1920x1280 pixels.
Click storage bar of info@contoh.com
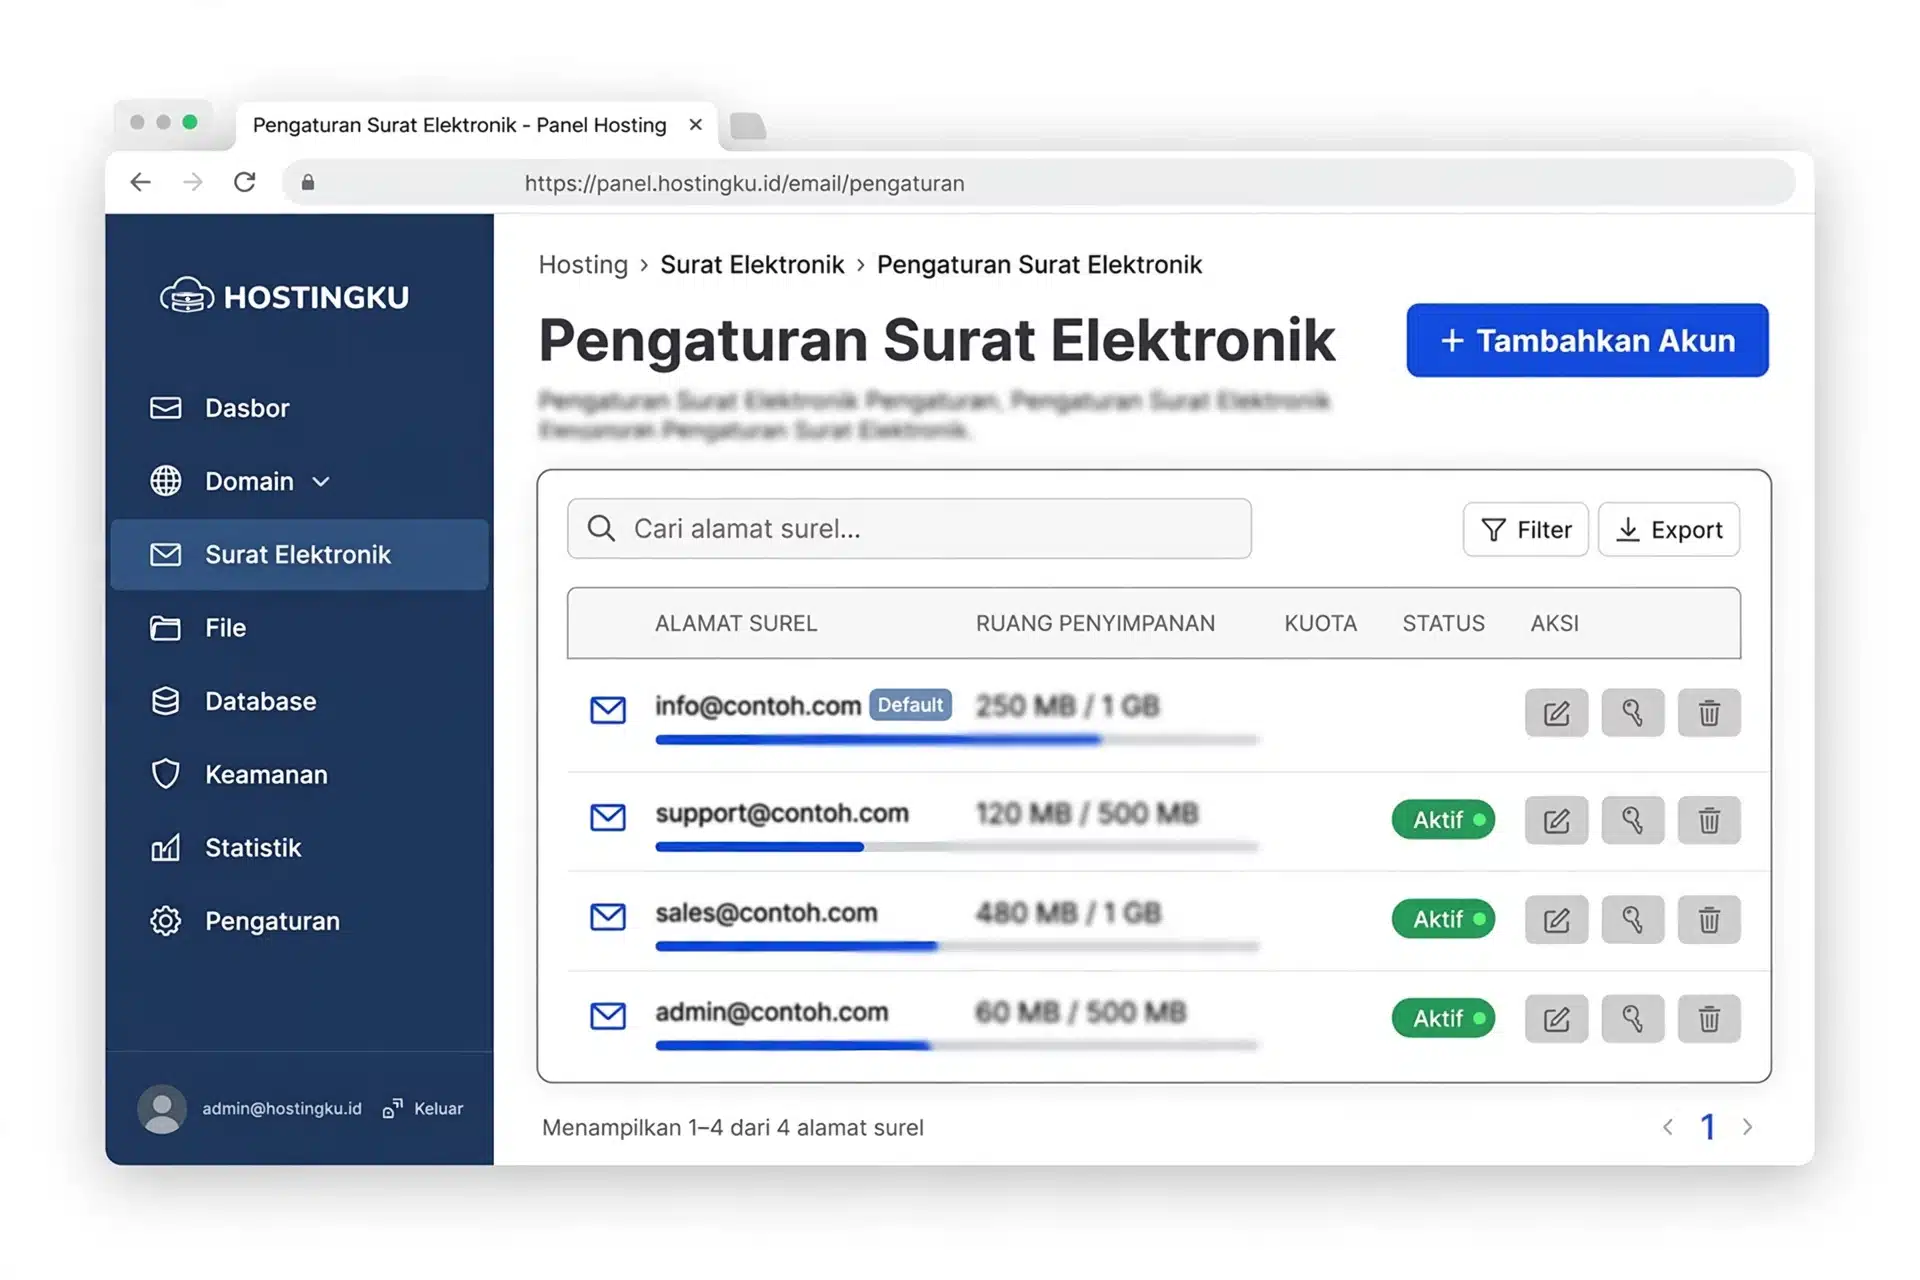(x=957, y=740)
